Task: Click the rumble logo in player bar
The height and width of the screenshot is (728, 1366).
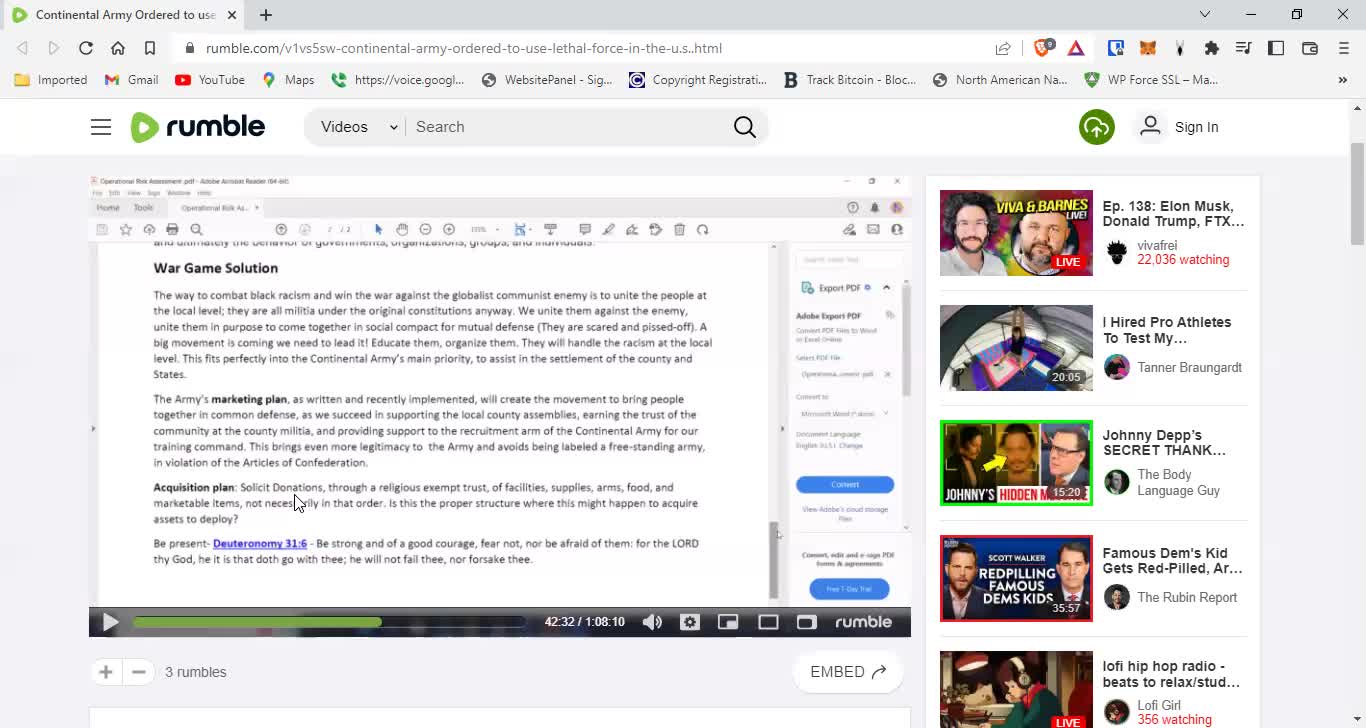Action: click(x=863, y=622)
